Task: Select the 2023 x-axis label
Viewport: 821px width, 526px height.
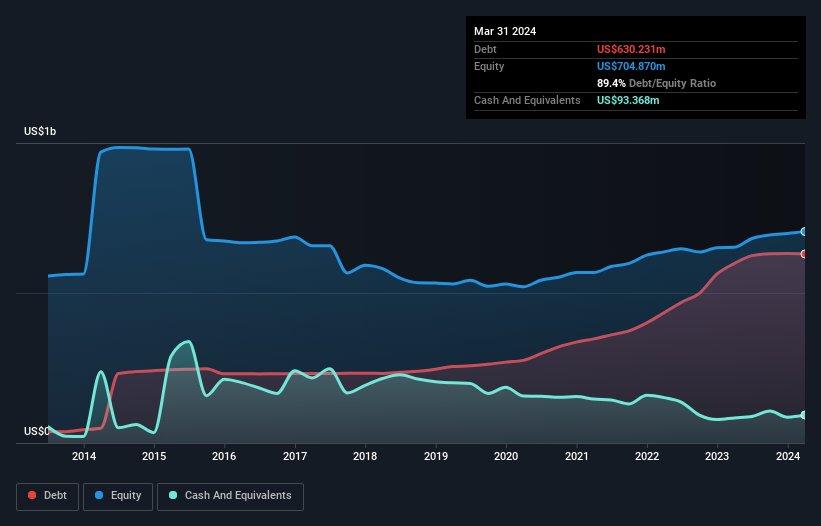Action: 717,456
